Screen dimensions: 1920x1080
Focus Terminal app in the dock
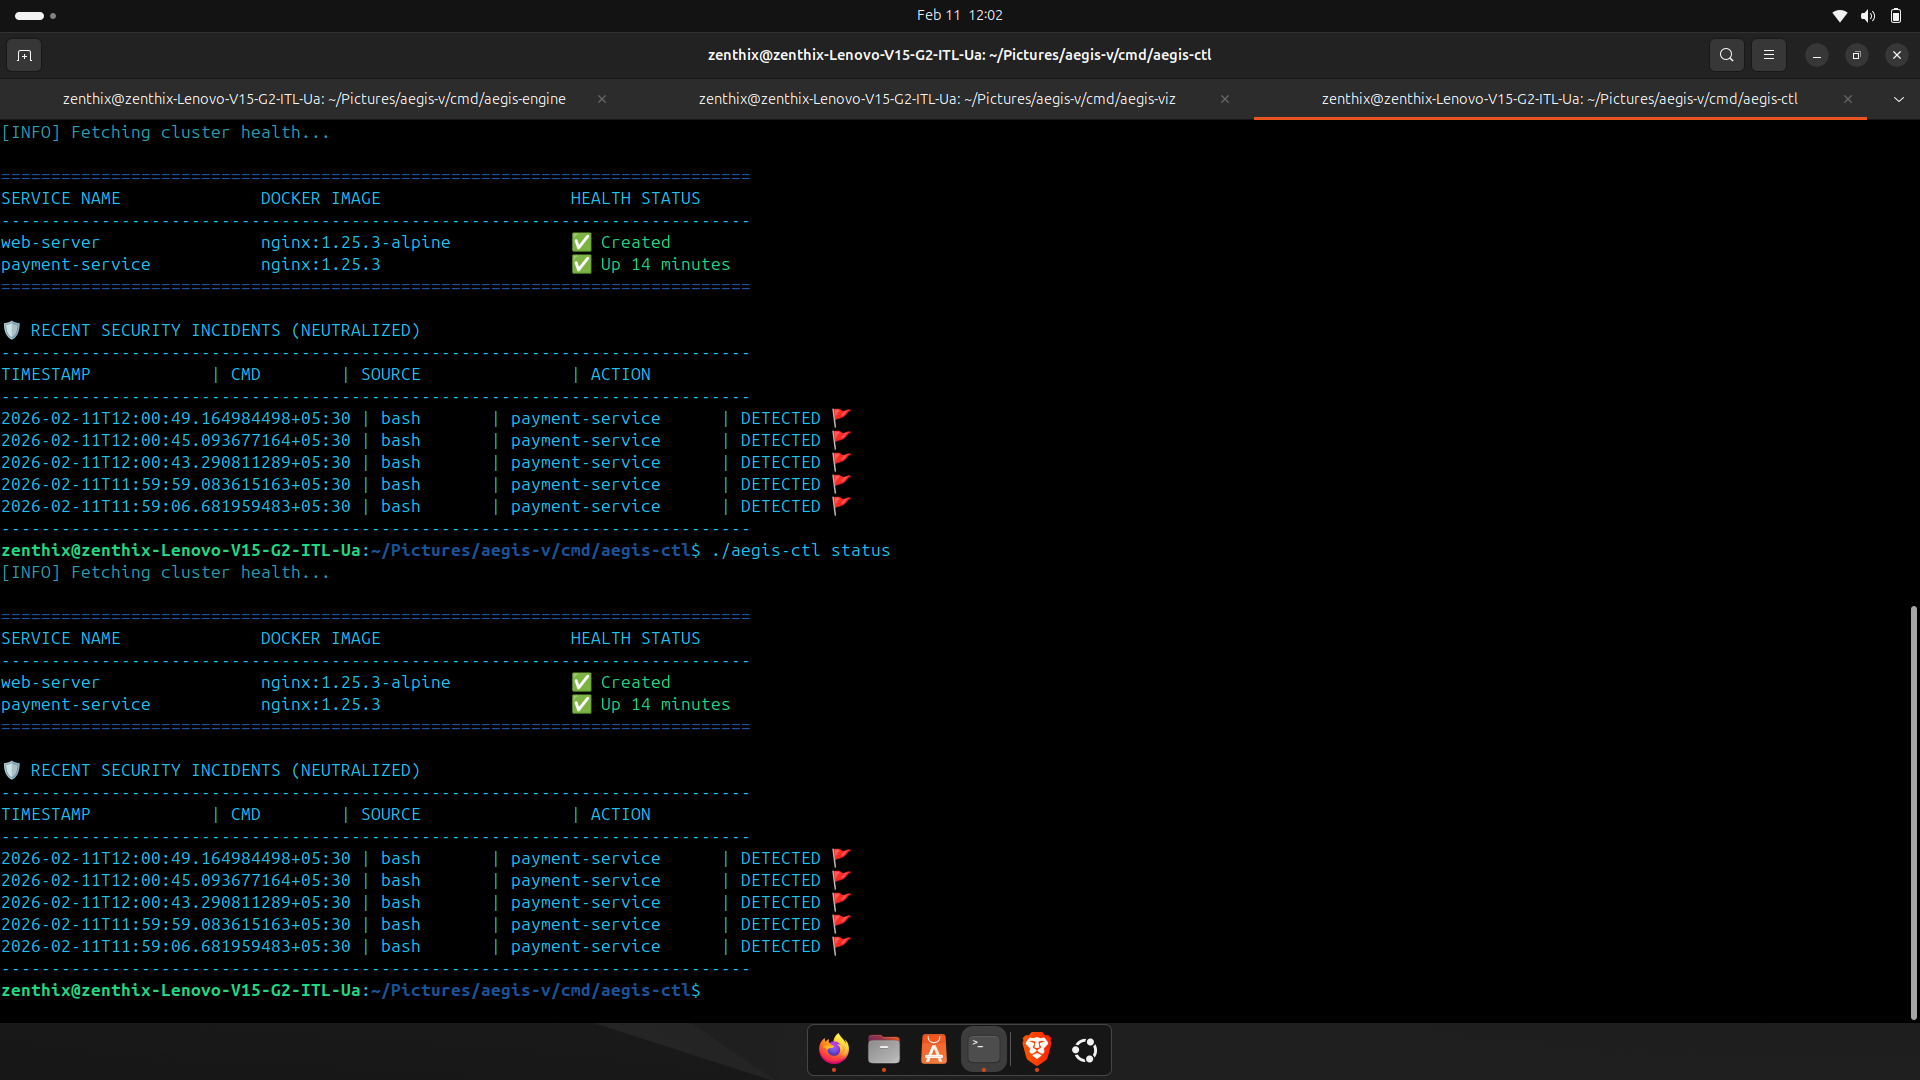coord(984,1049)
